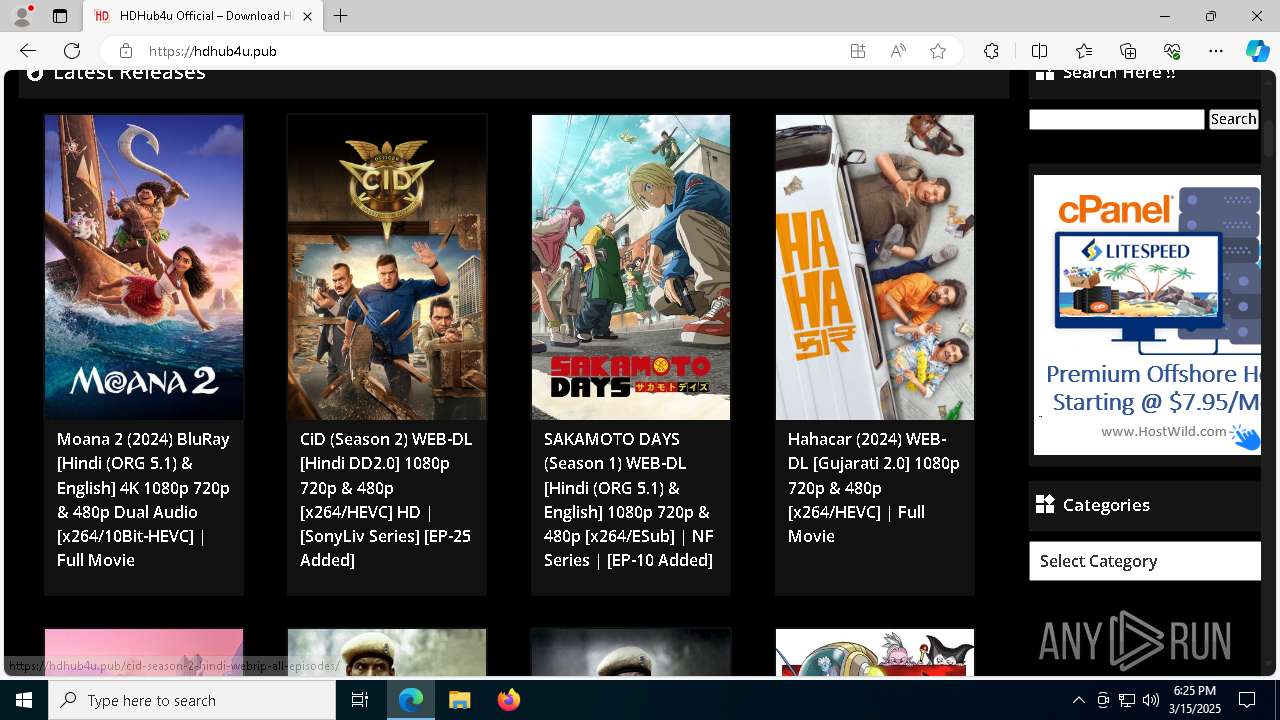This screenshot has height=720, width=1280.
Task: Switch to the HDHub4u Official tab
Action: point(203,16)
